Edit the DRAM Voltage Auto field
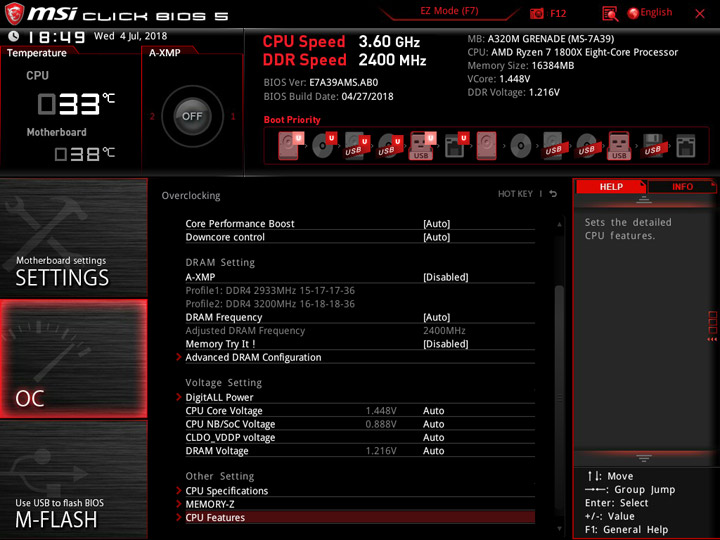The height and width of the screenshot is (540, 720). (x=433, y=451)
